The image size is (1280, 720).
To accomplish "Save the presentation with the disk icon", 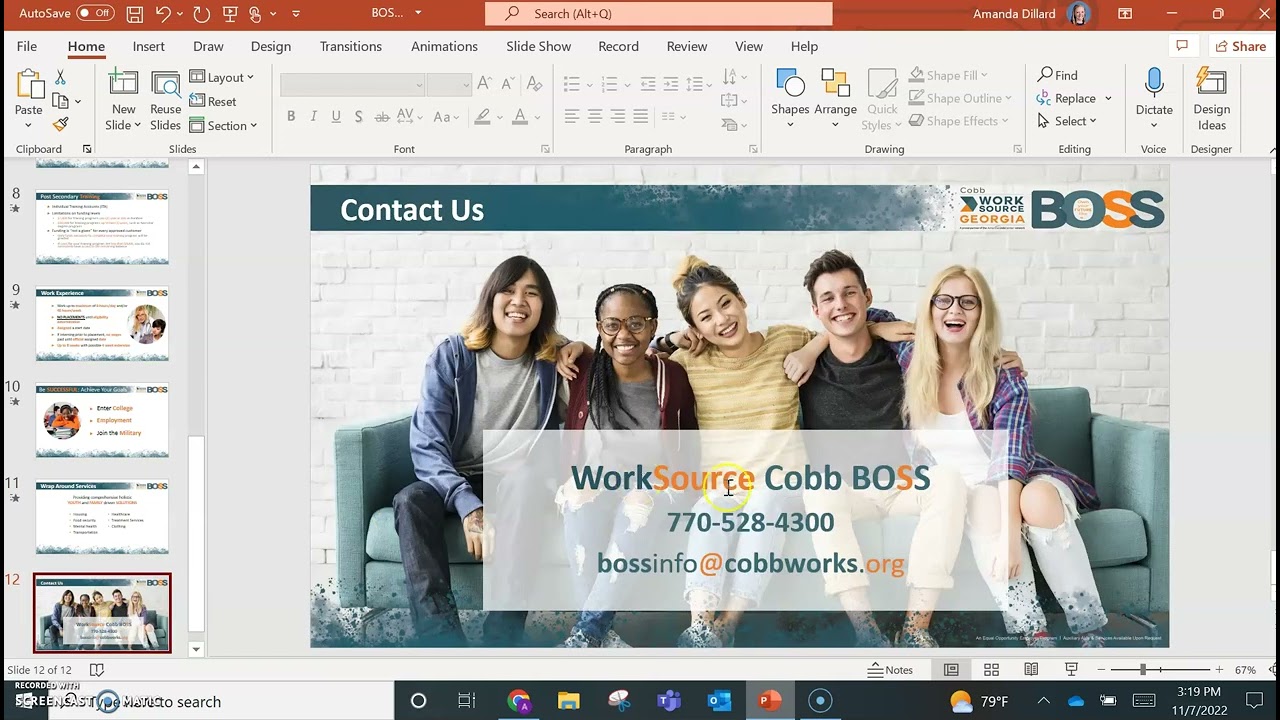I will pyautogui.click(x=135, y=14).
